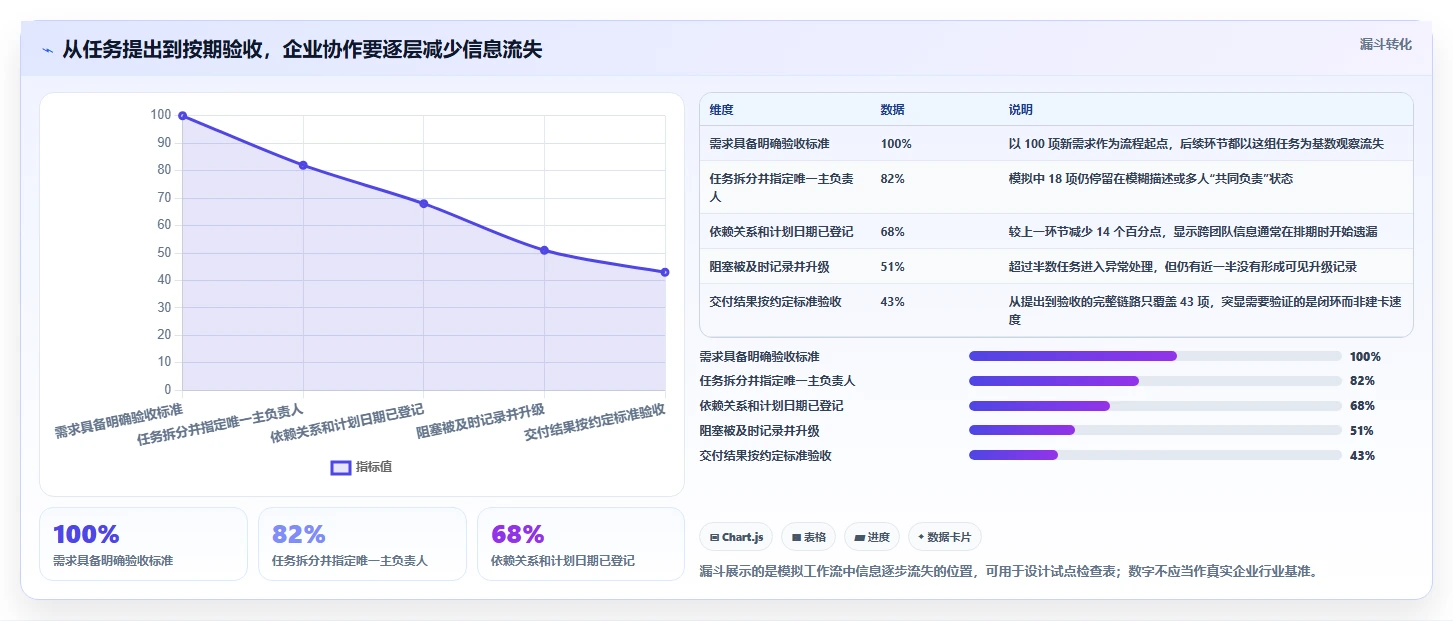The height and width of the screenshot is (621, 1453).
Task: Click the slanted x-axis label 阻塞被及时记录并升级
Action: (481, 422)
